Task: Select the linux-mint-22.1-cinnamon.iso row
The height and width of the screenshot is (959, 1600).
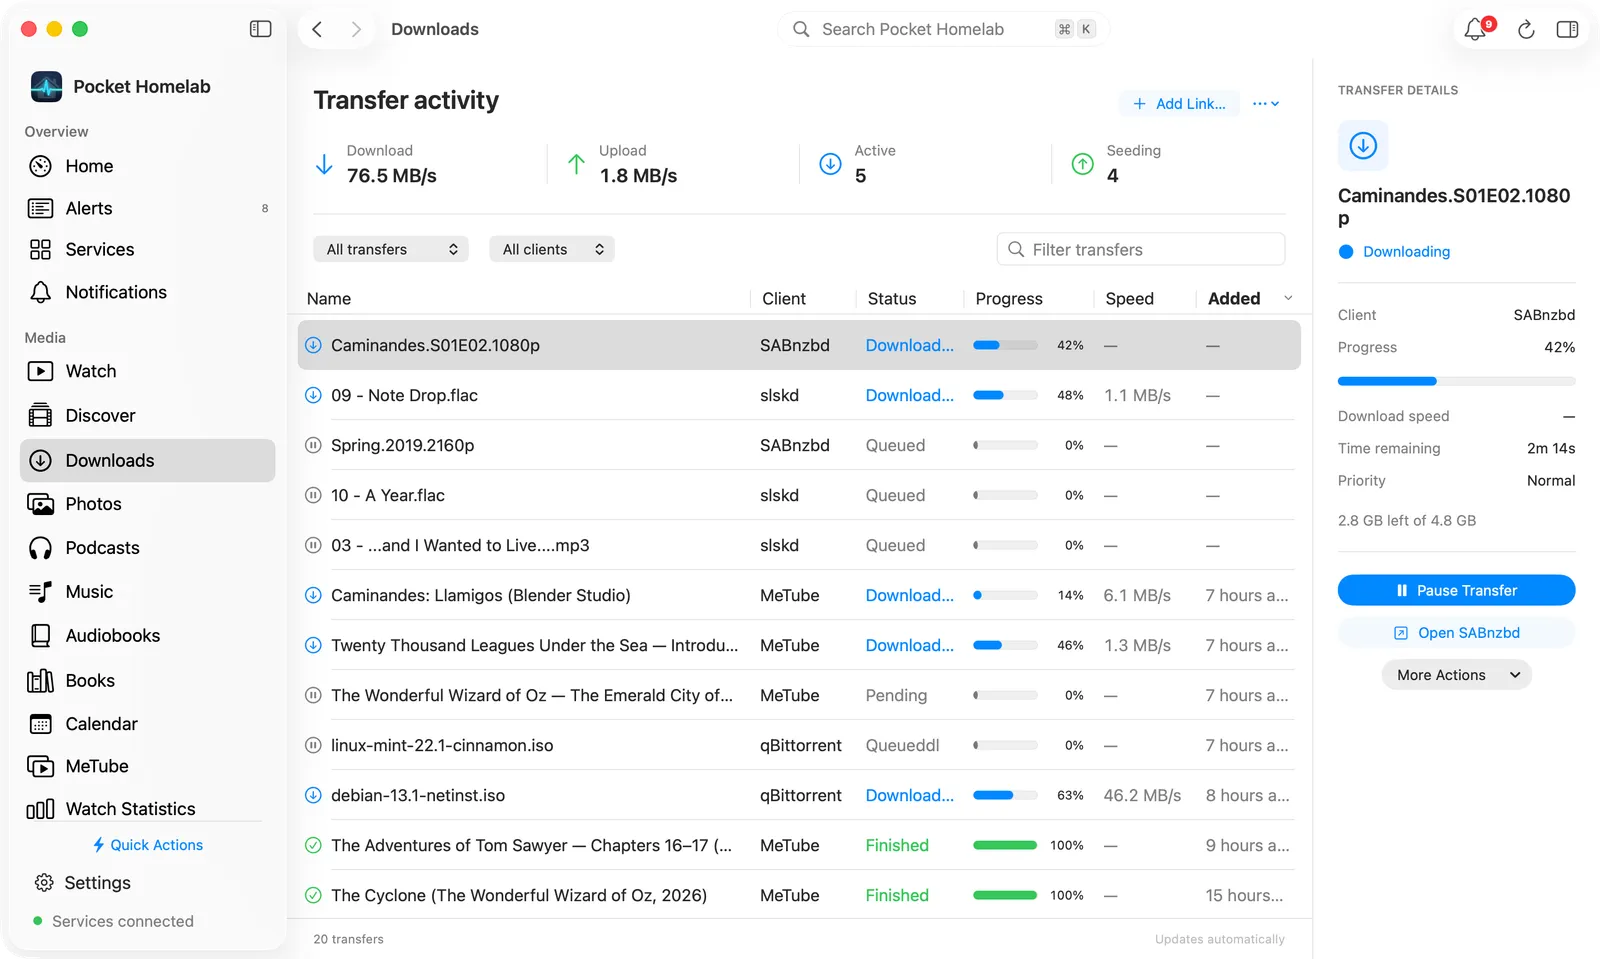Action: point(799,745)
